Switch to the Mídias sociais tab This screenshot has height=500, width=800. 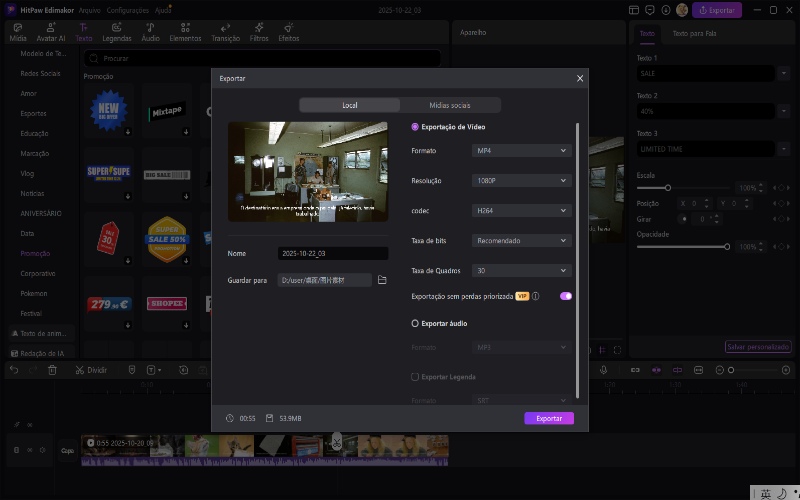point(450,105)
